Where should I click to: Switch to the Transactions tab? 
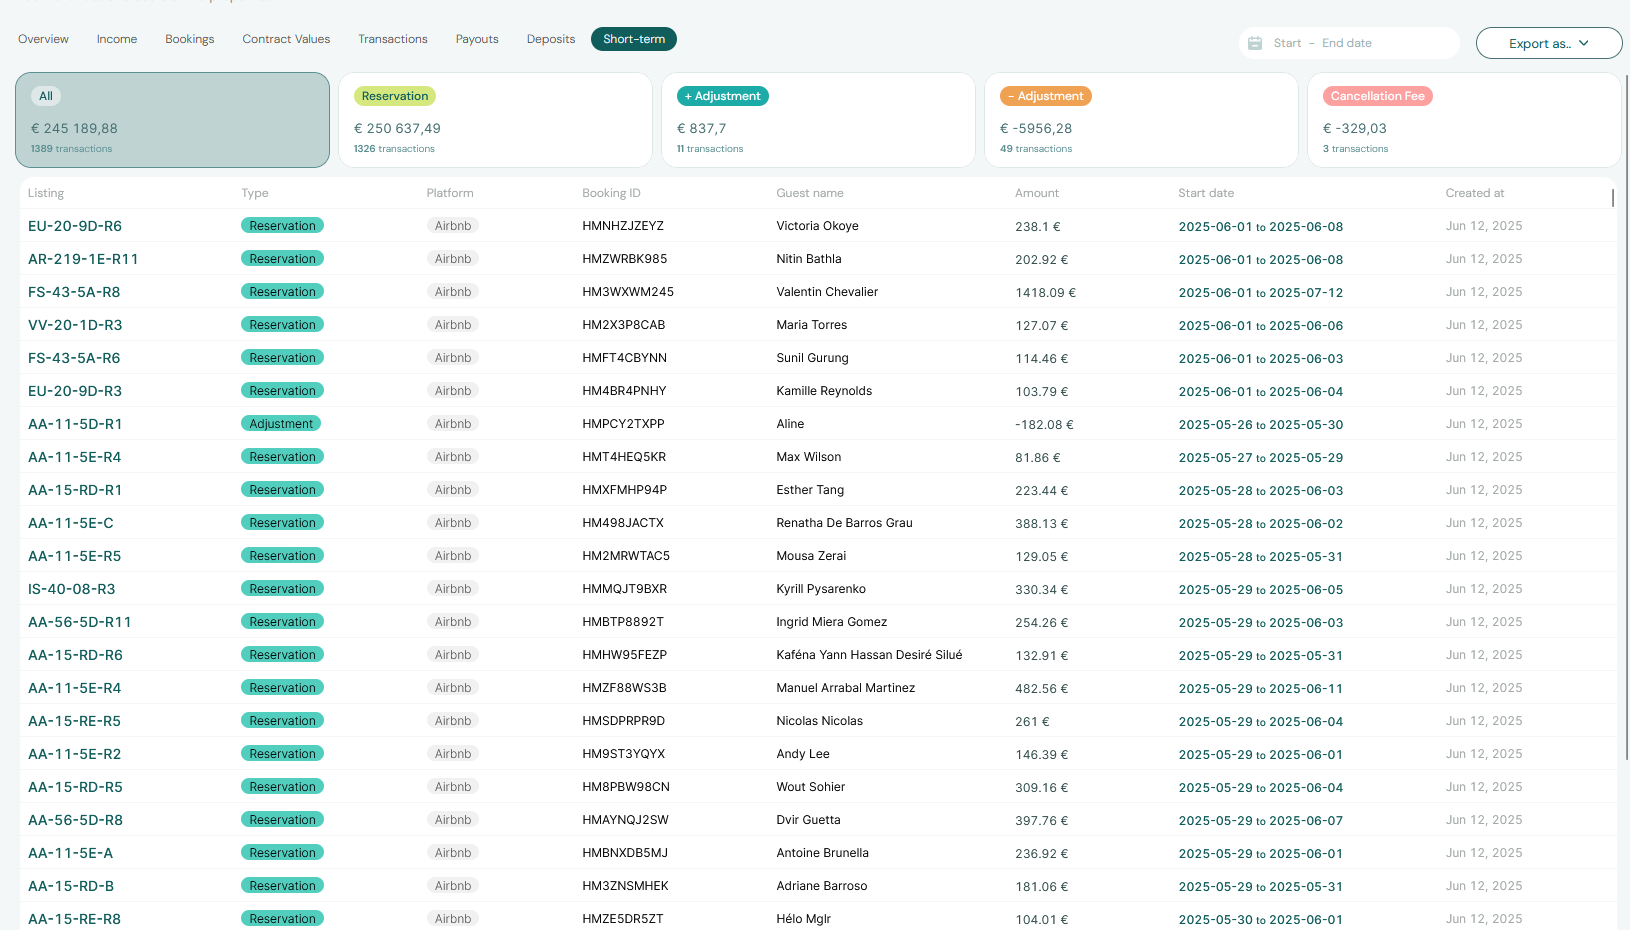pyautogui.click(x=392, y=39)
